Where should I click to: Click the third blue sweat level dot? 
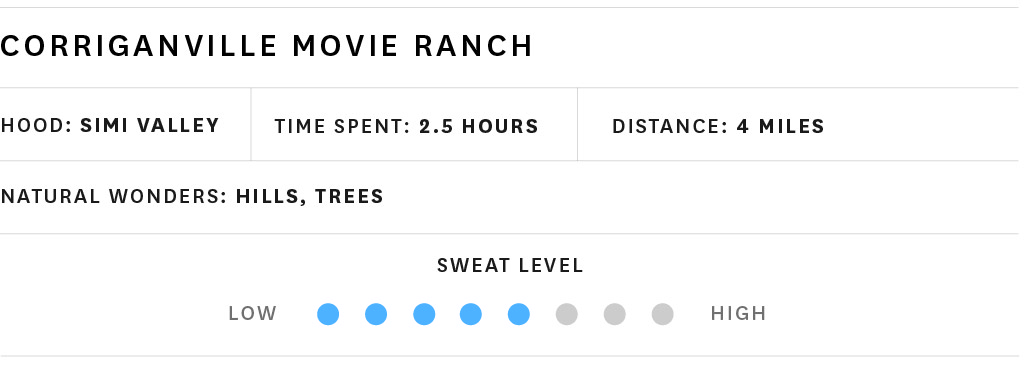tap(424, 314)
